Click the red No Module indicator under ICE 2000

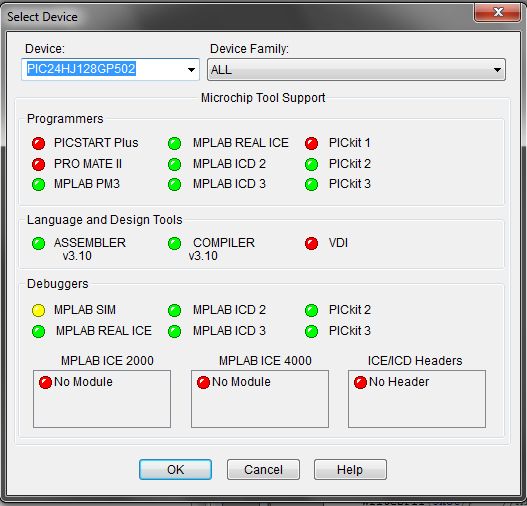click(45, 382)
